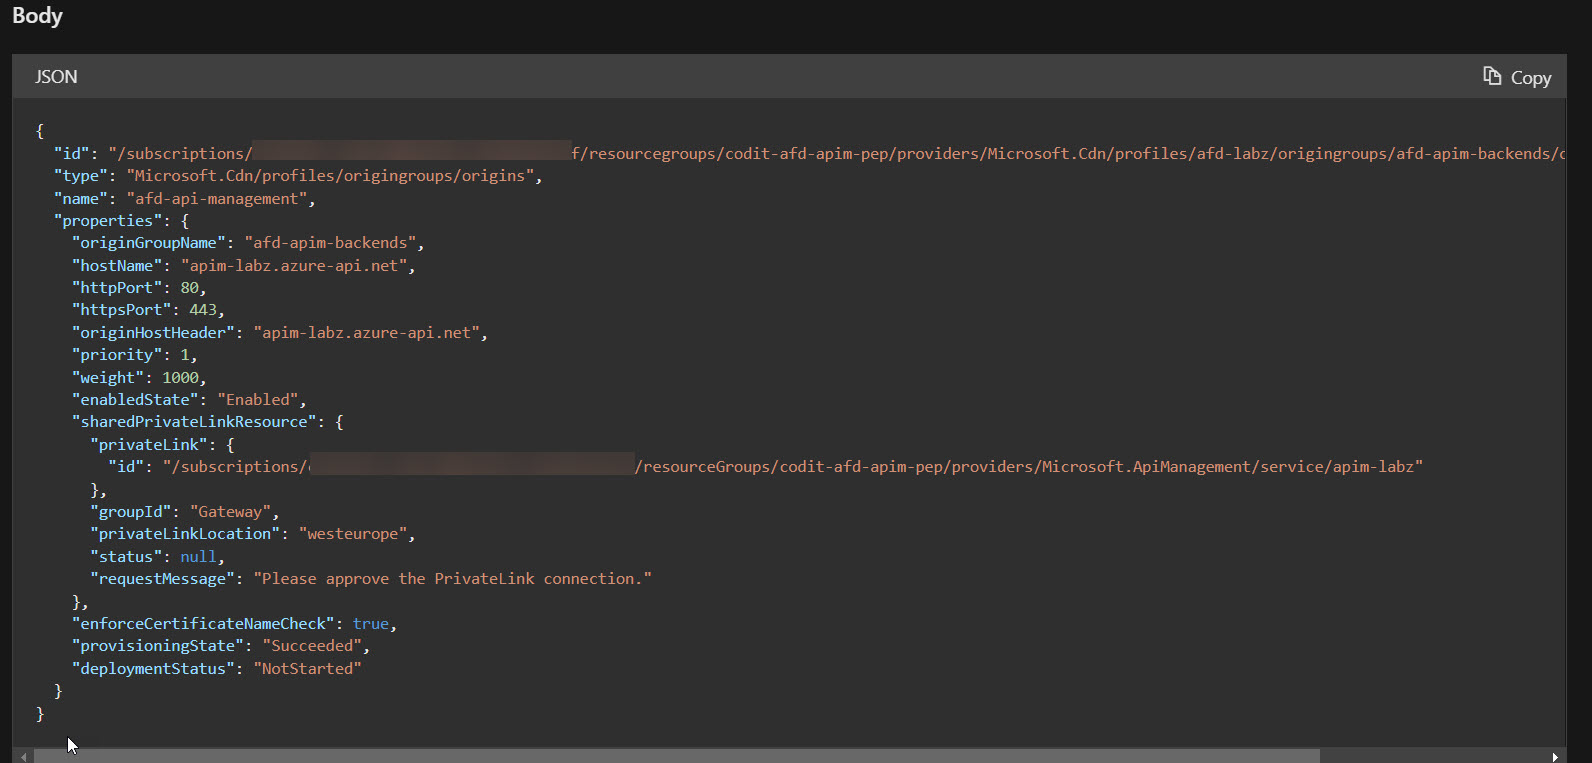Click the "requestMessage" key
Image resolution: width=1592 pixels, height=763 pixels.
click(162, 579)
